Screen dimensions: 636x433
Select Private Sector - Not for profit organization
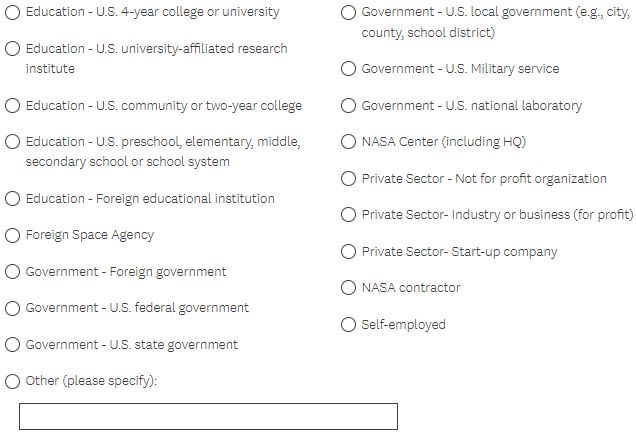348,179
